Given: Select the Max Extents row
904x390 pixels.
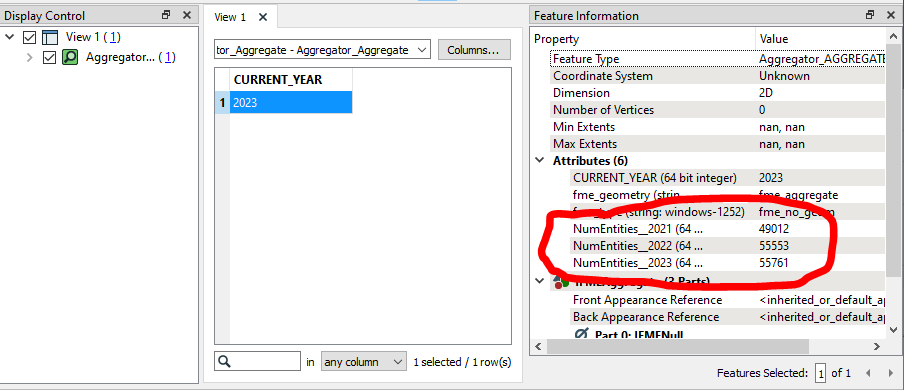Looking at the screenshot, I should [x=717, y=144].
